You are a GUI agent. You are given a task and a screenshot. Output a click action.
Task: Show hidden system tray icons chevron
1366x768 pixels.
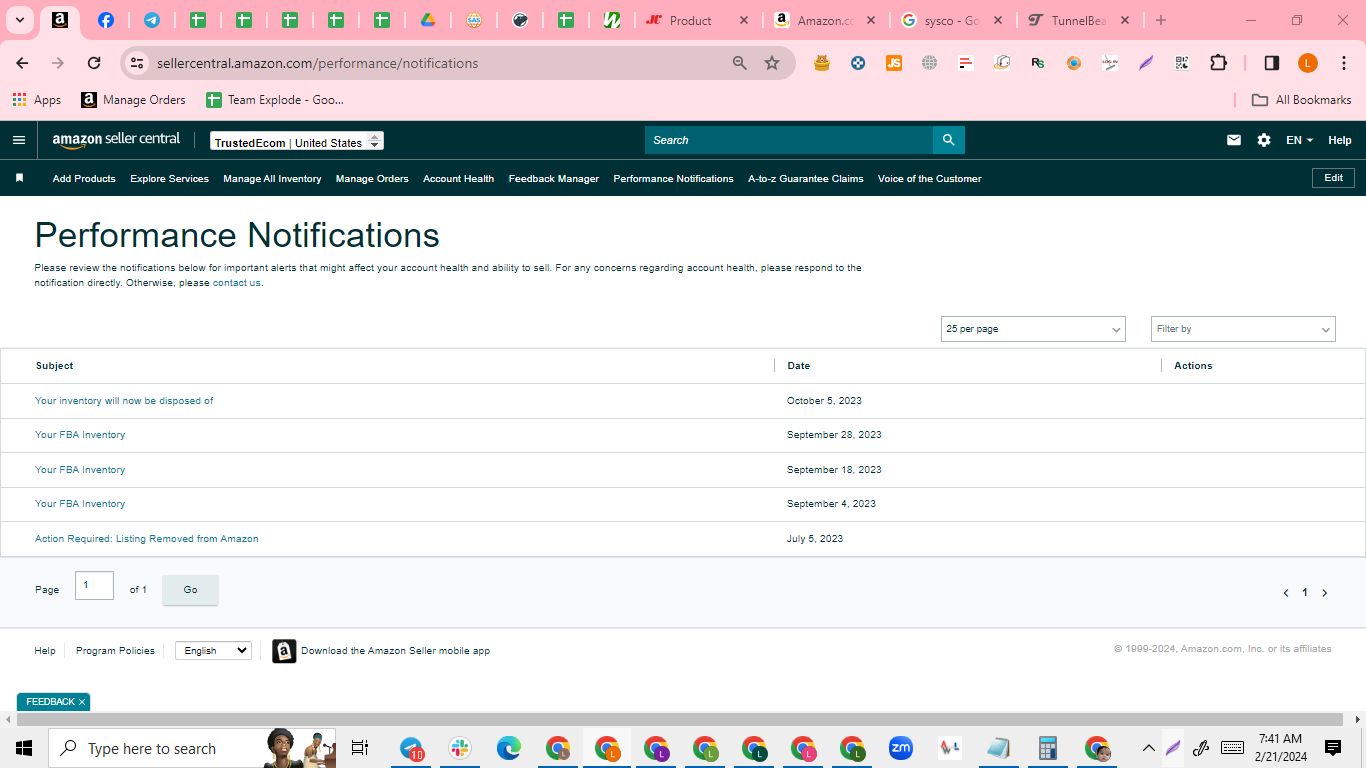[1148, 748]
